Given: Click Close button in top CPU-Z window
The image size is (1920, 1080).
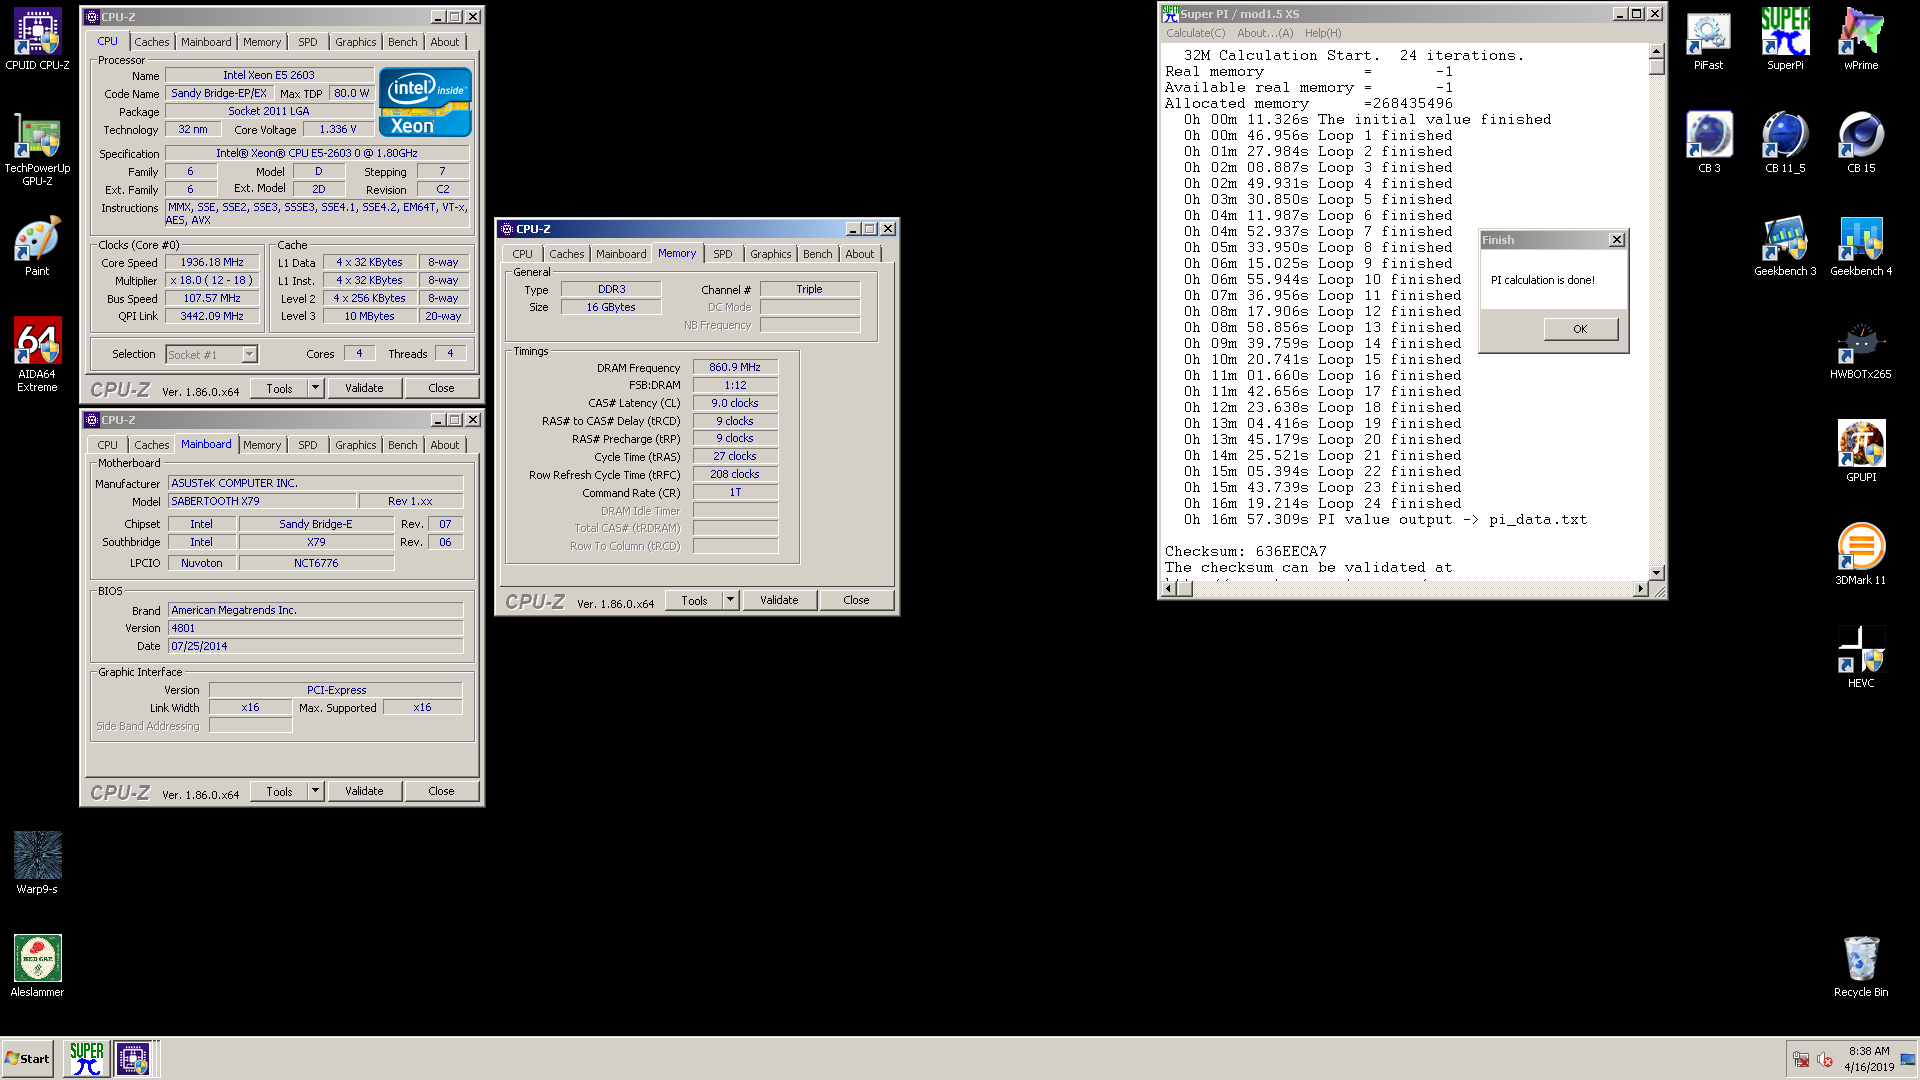Looking at the screenshot, I should pyautogui.click(x=441, y=388).
